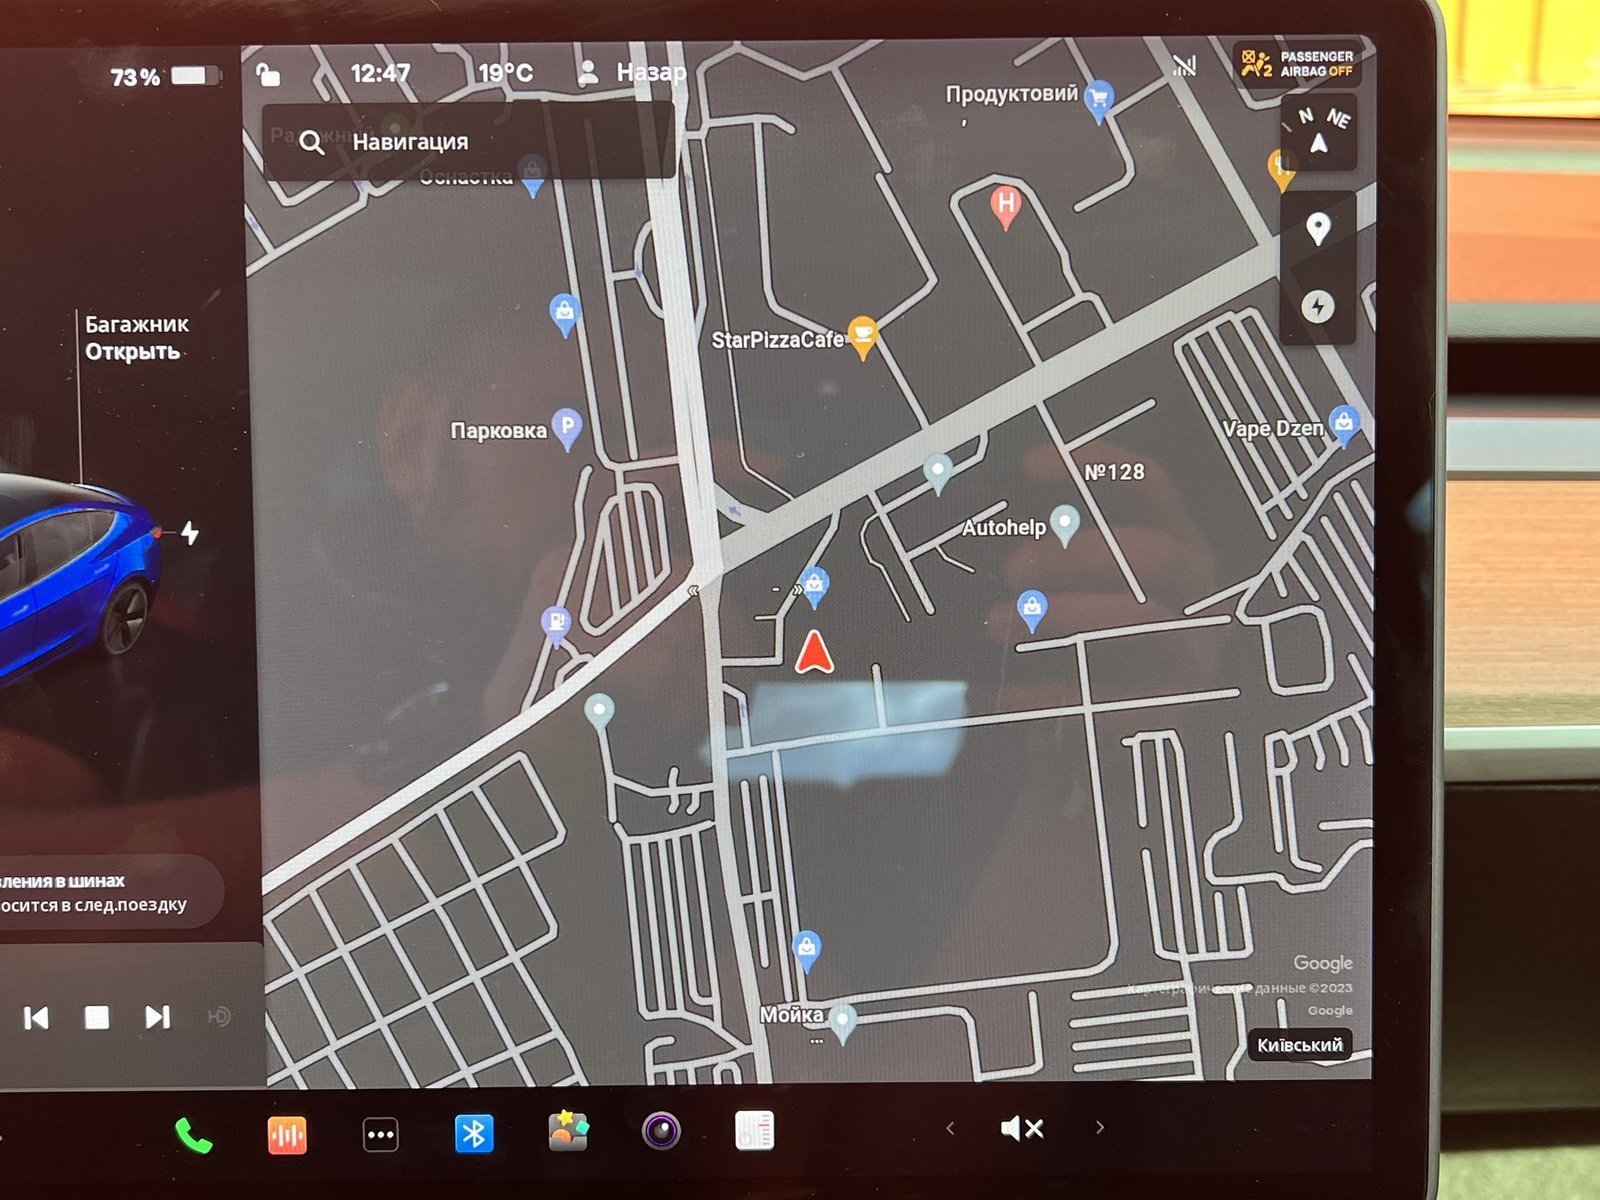
Task: Click the Навигация search field
Action: pos(465,142)
